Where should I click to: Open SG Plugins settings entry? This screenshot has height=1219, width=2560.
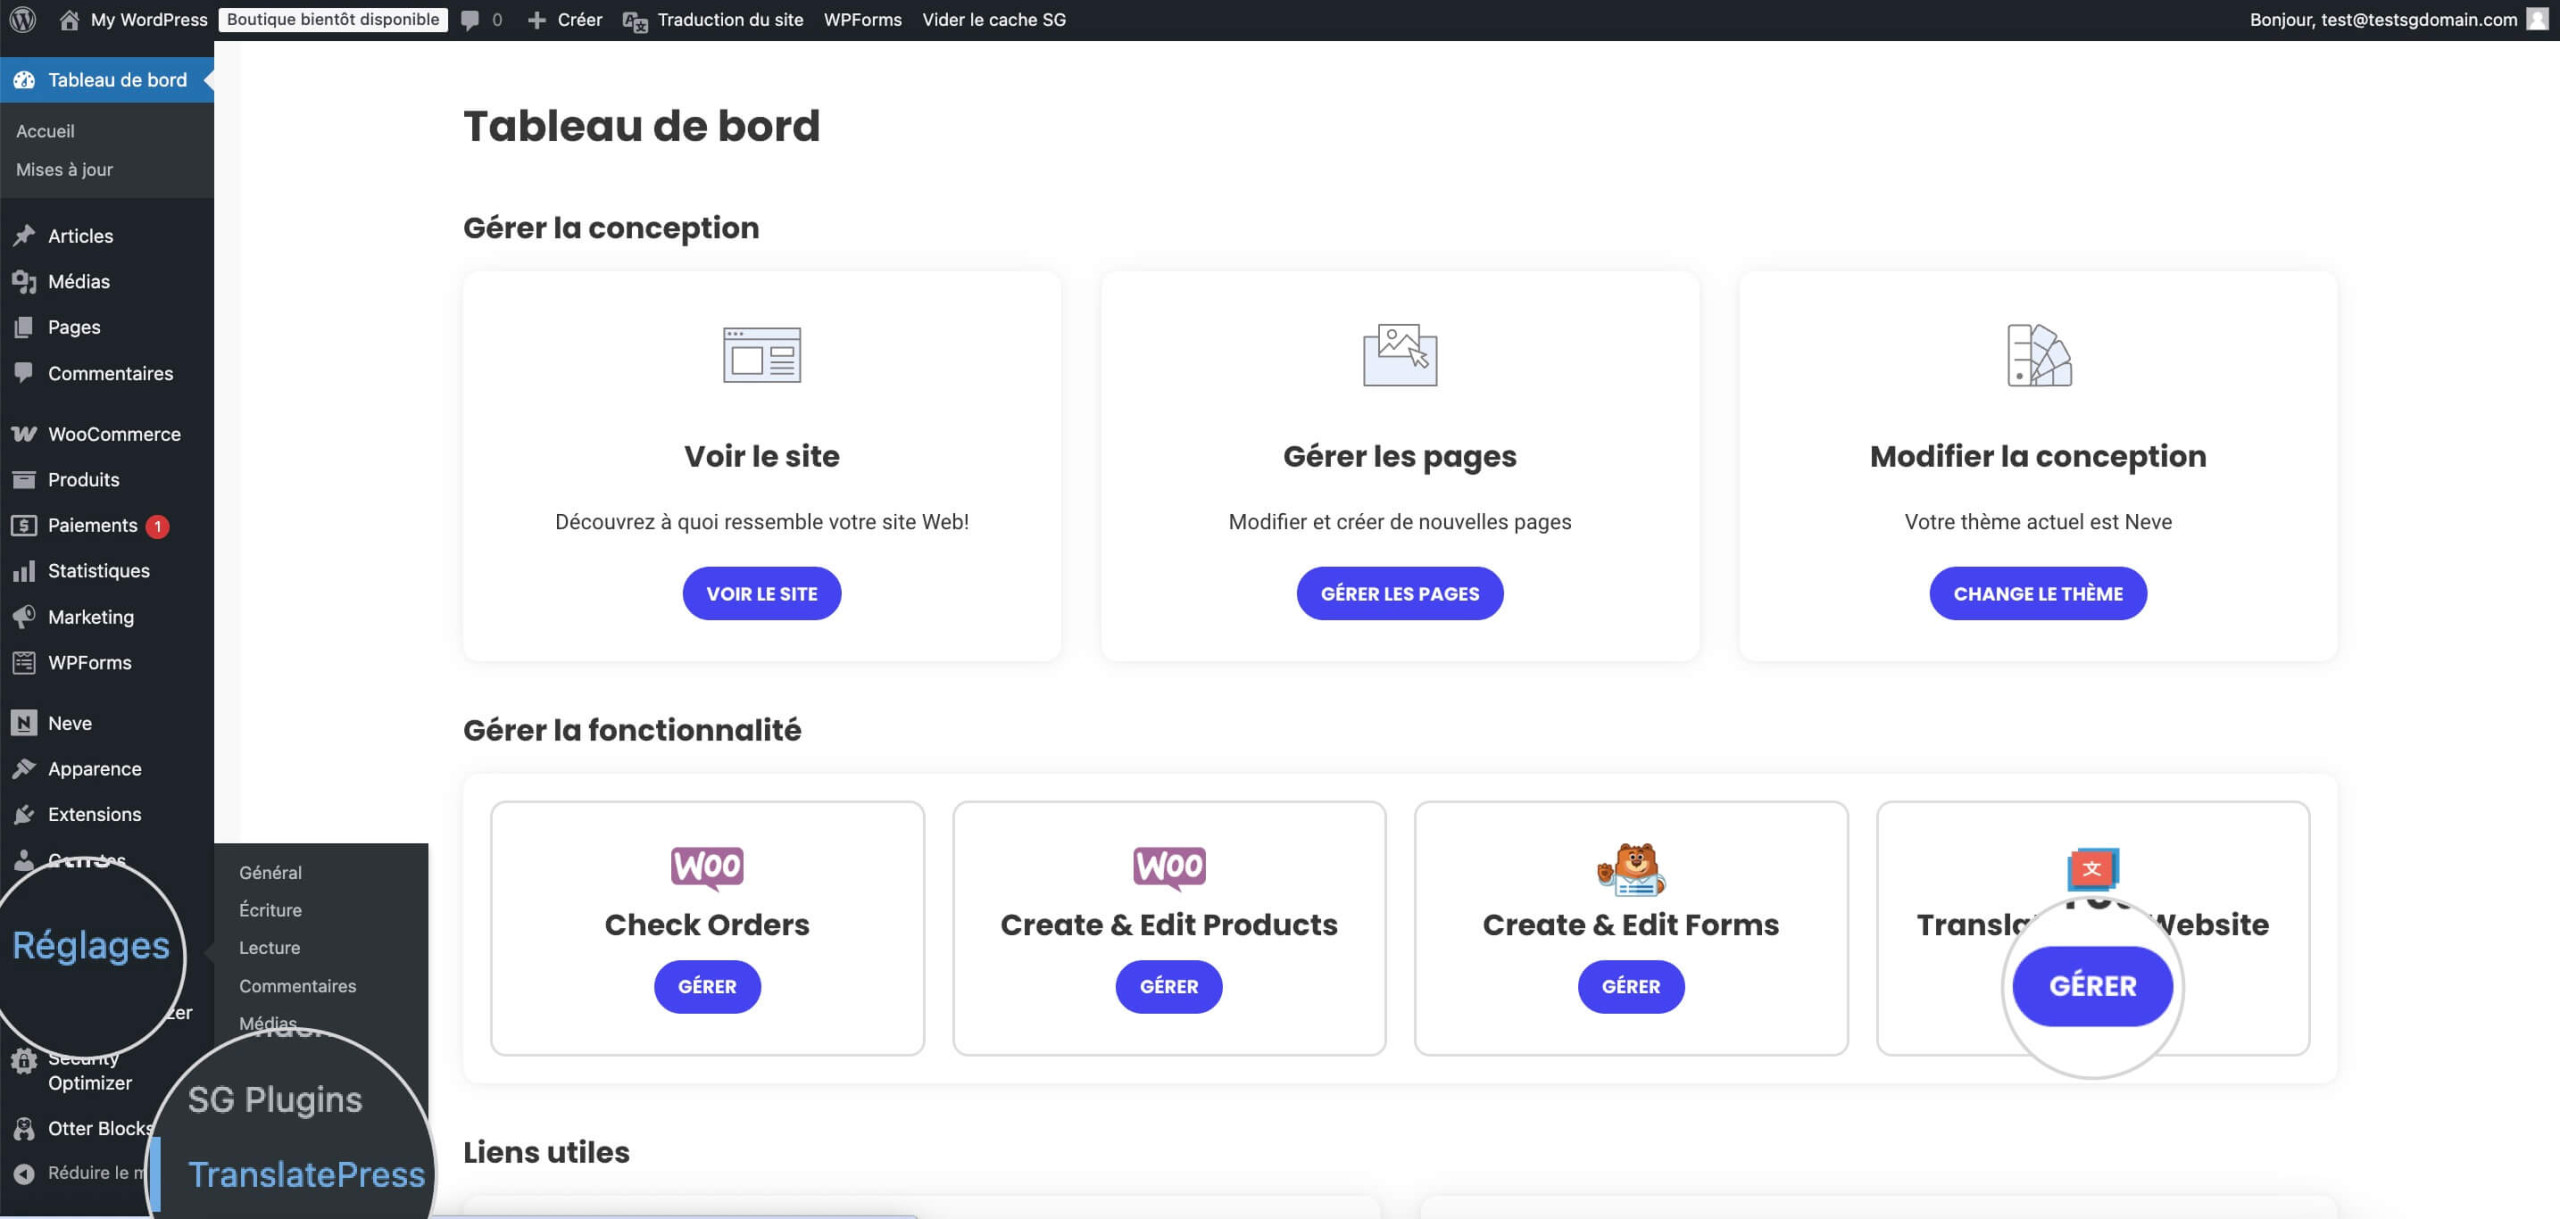(x=275, y=1100)
